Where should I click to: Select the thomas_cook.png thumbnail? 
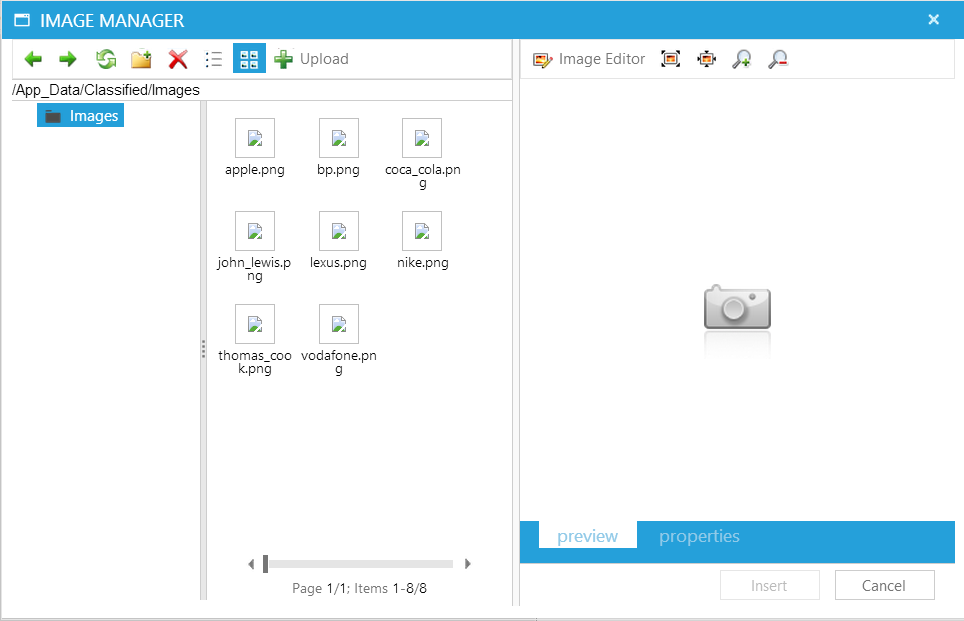click(255, 323)
